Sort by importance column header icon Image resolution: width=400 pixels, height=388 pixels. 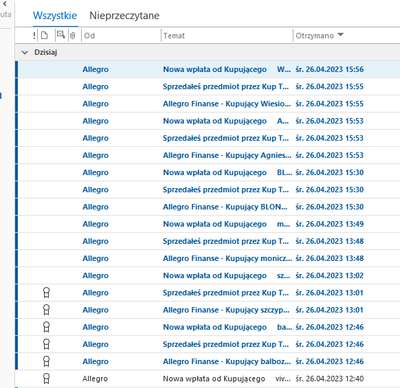click(x=34, y=35)
